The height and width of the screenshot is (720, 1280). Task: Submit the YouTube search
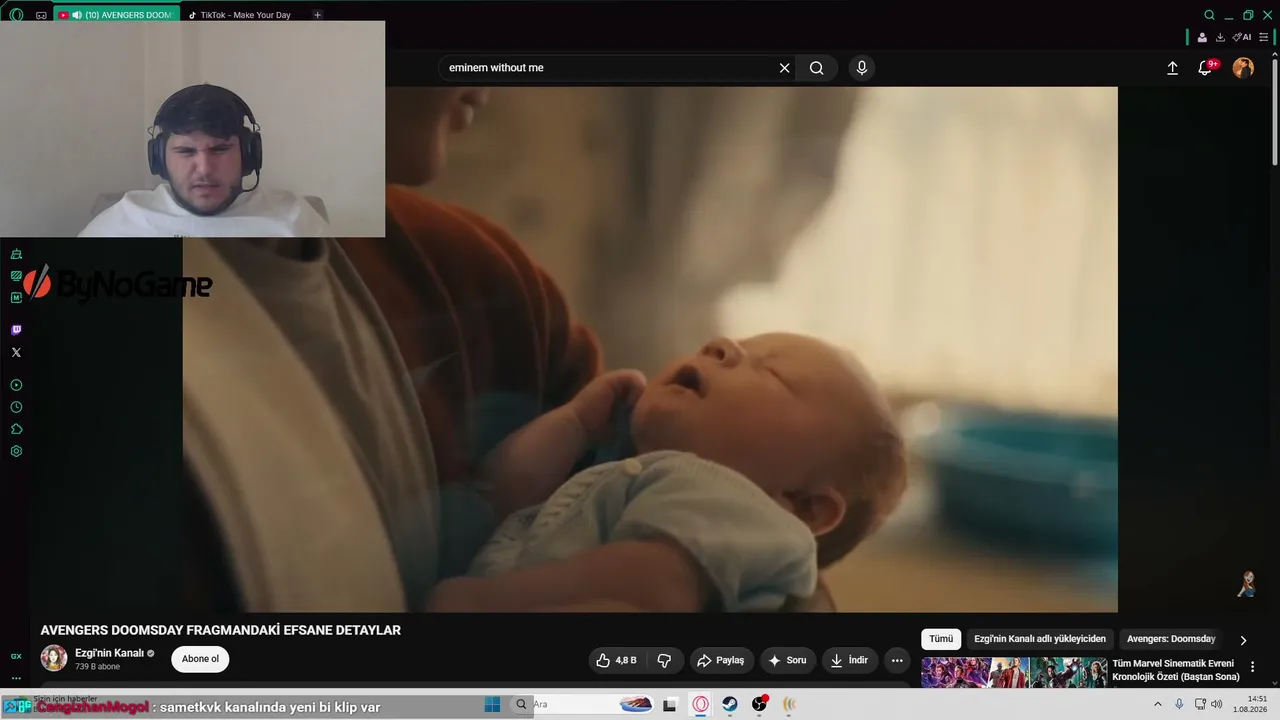pyautogui.click(x=817, y=68)
